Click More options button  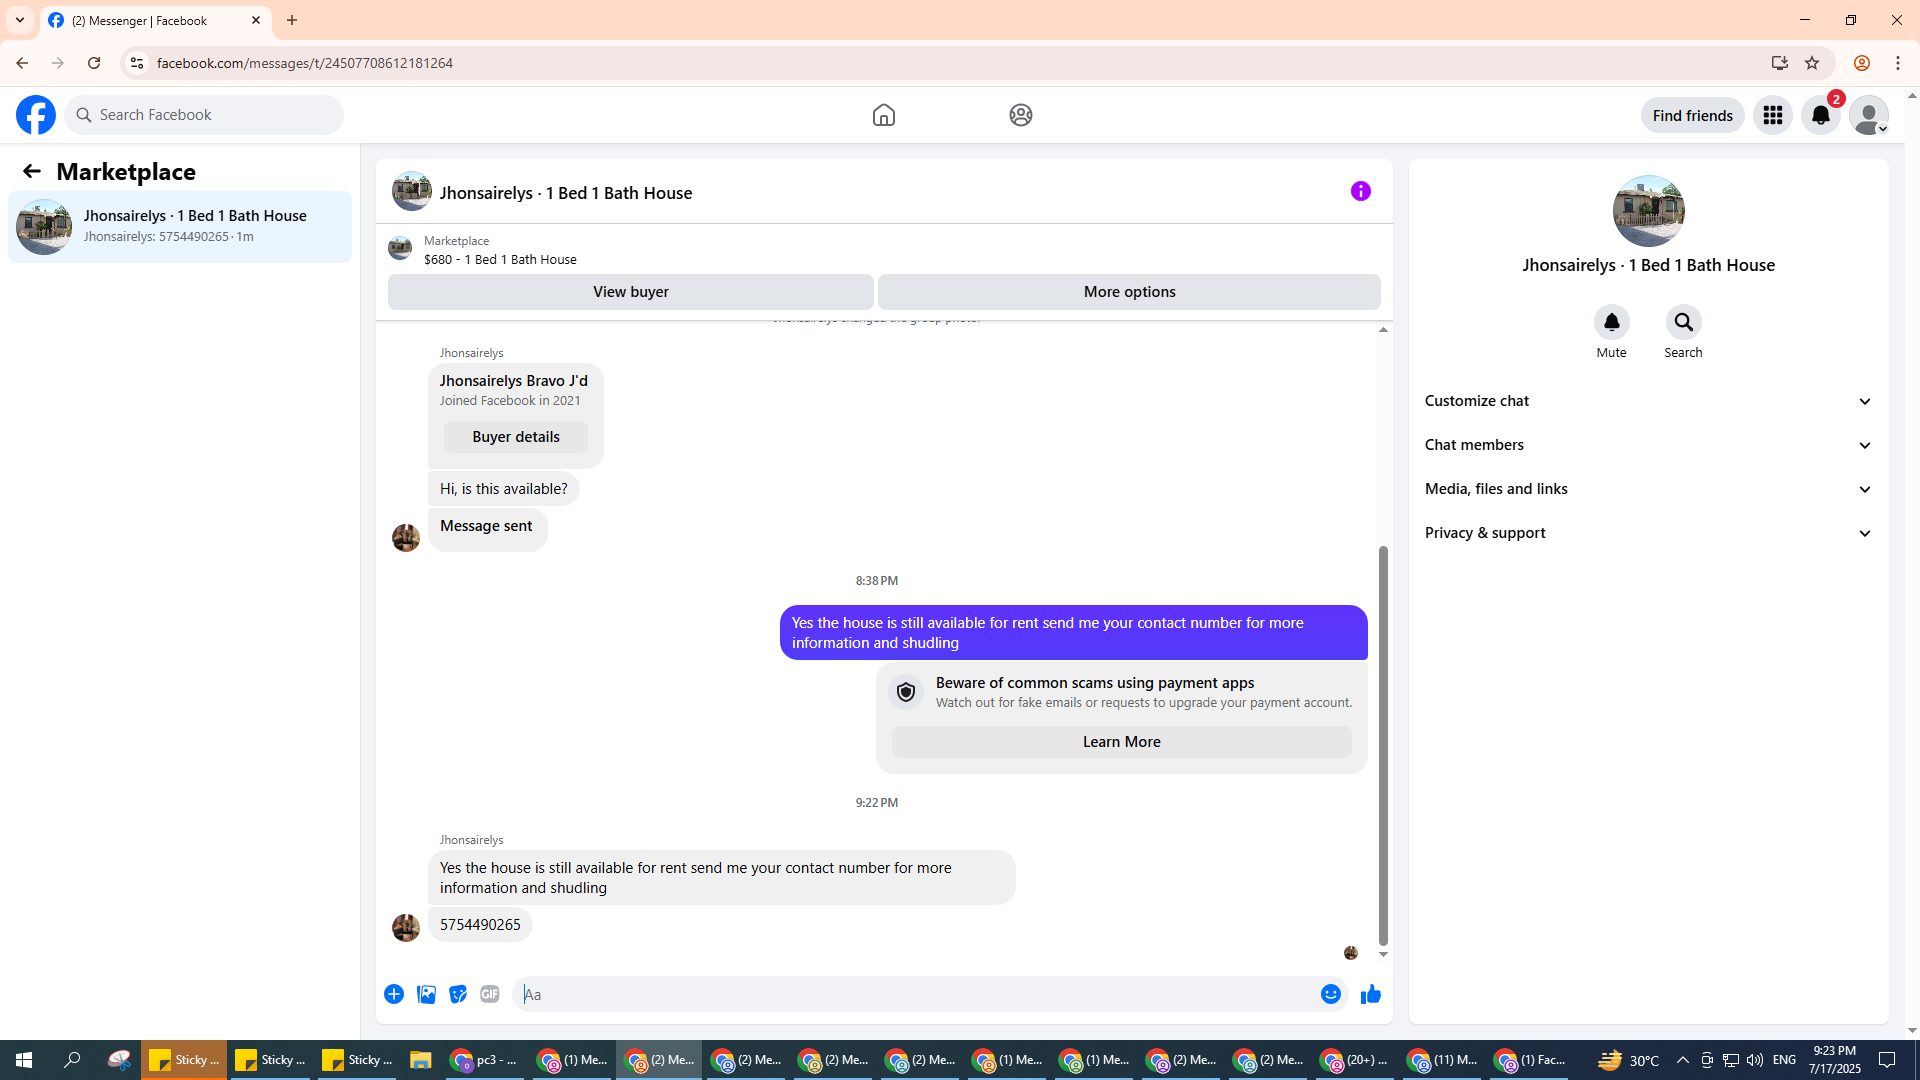point(1129,292)
